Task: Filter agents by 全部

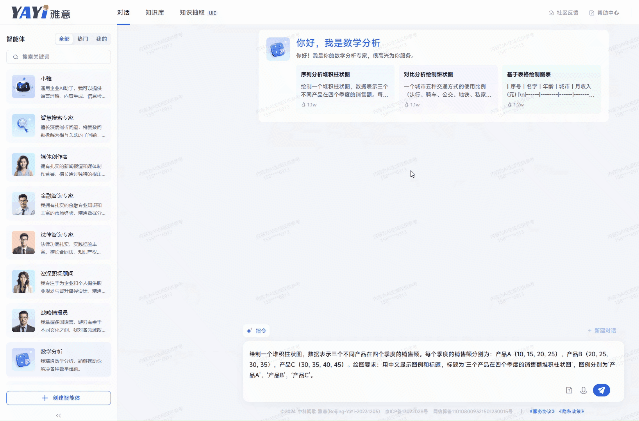Action: coord(65,39)
